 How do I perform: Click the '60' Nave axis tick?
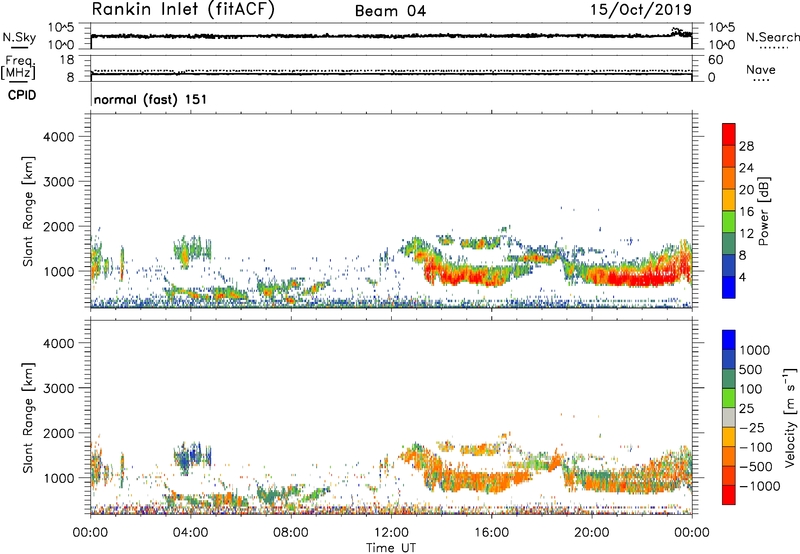tap(715, 60)
